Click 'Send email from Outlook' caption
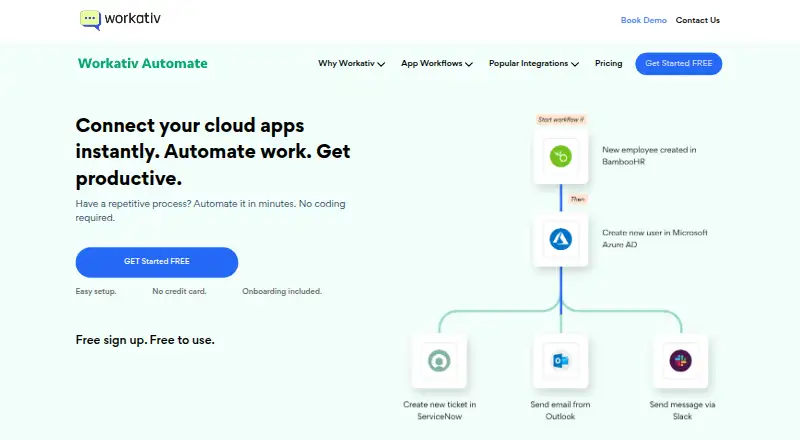Viewport: 800px width, 440px height. (560, 410)
